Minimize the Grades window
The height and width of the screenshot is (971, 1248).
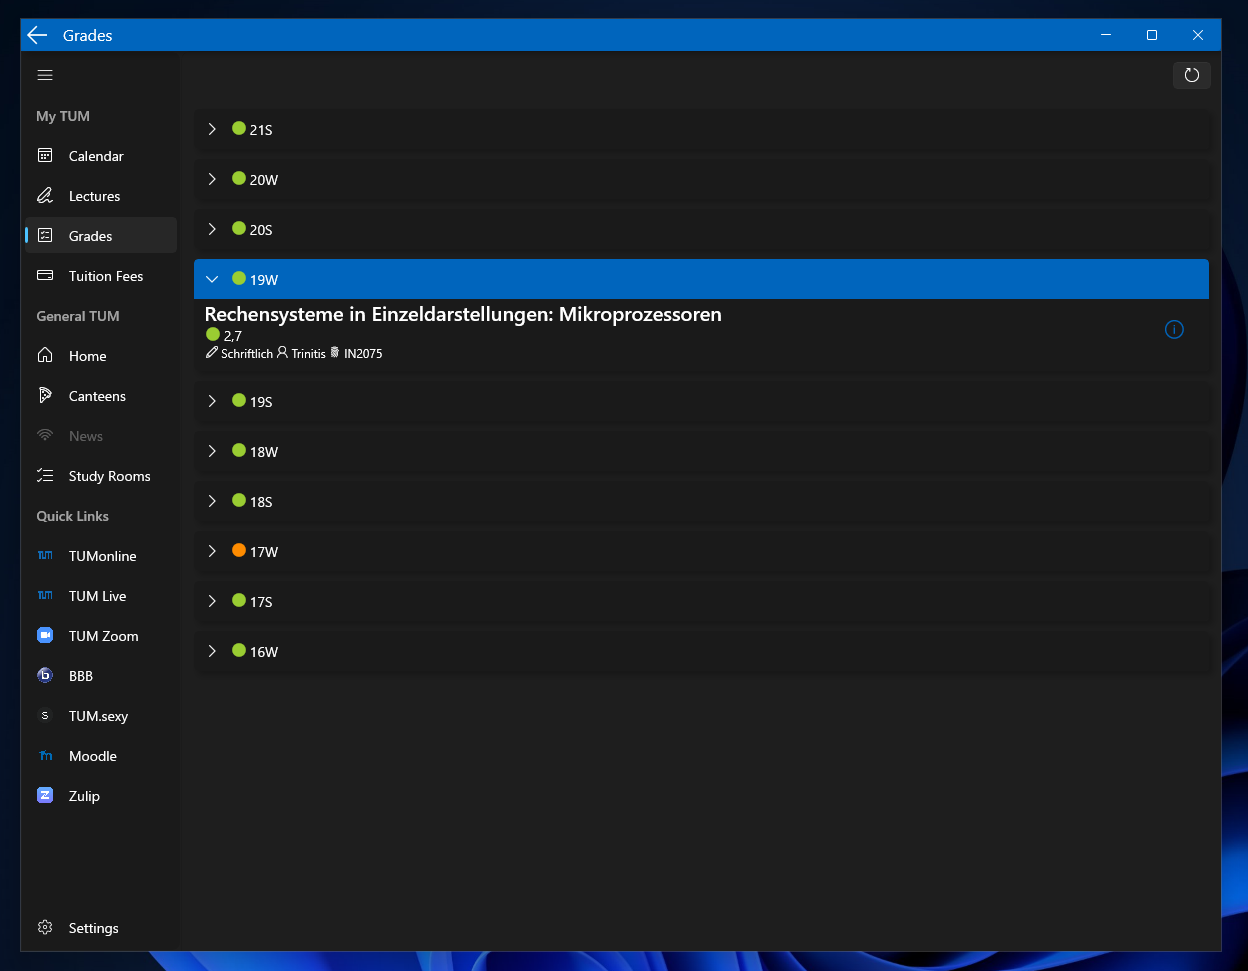click(1106, 35)
